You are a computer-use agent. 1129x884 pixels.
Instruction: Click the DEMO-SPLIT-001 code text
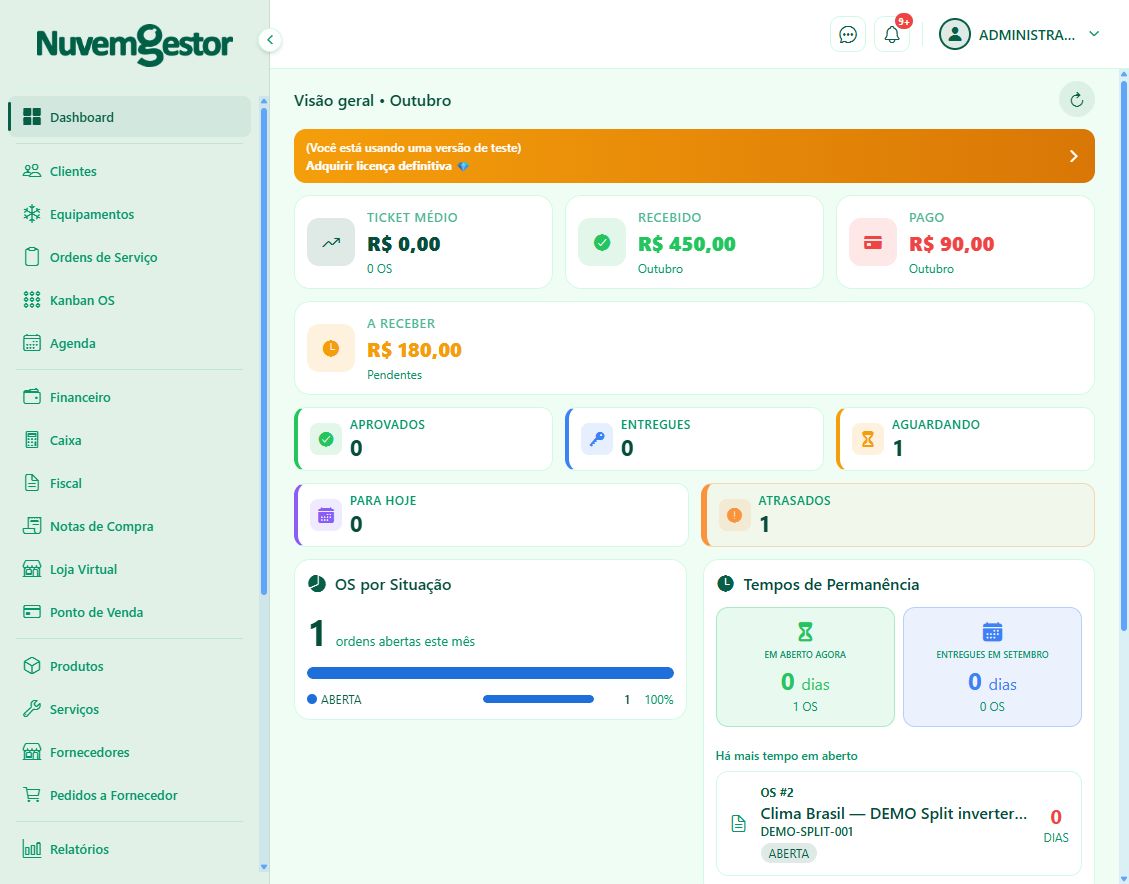pyautogui.click(x=806, y=831)
